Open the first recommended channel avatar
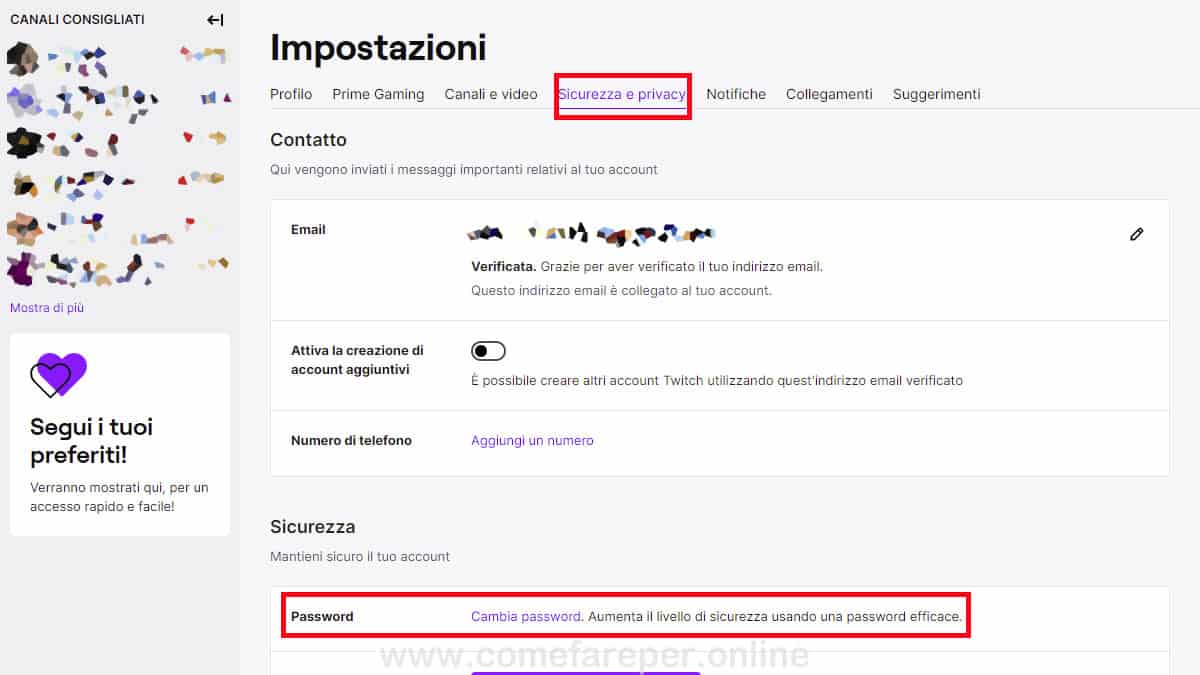This screenshot has height=675, width=1200. click(x=20, y=60)
